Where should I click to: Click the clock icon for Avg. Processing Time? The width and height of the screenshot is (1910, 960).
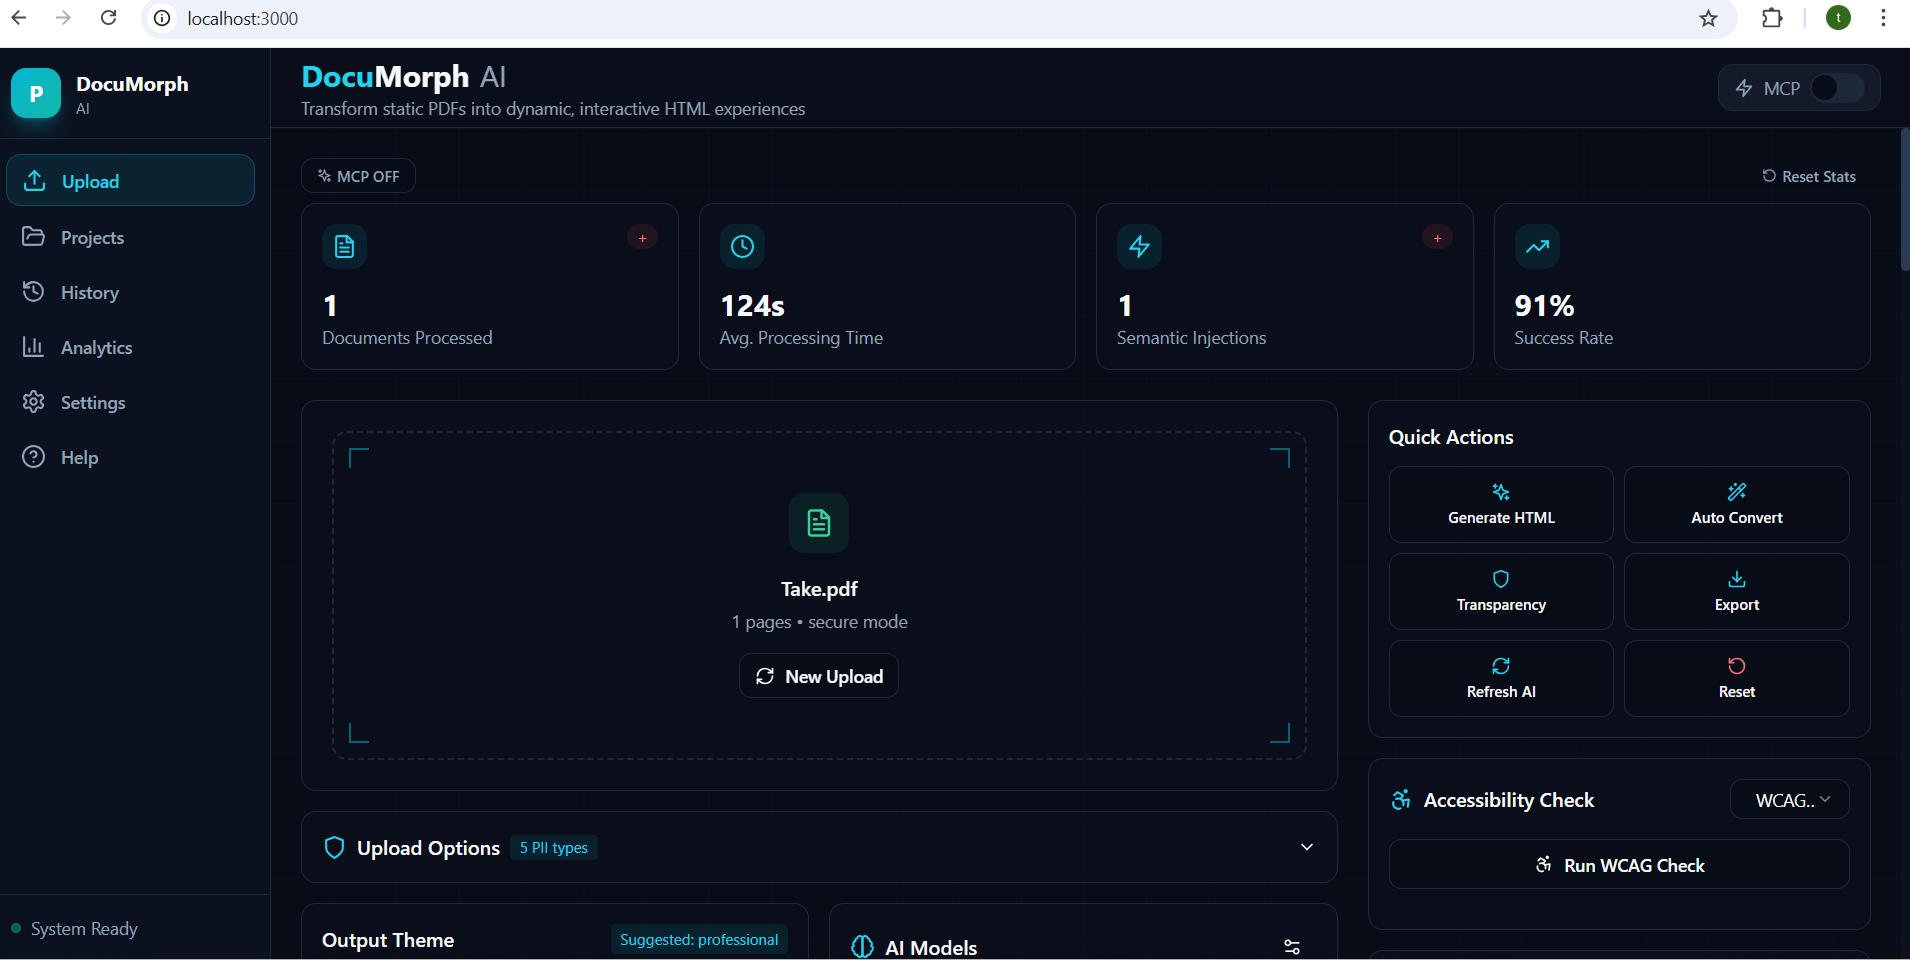coord(742,247)
